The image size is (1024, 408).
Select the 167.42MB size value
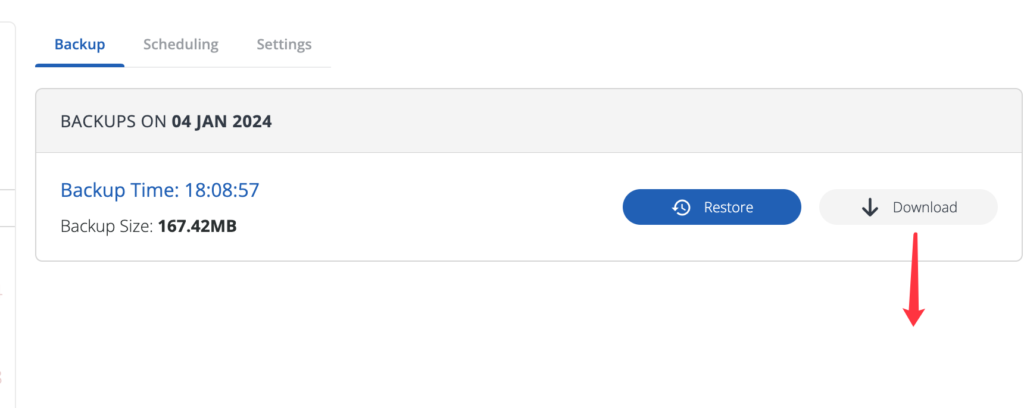click(197, 227)
